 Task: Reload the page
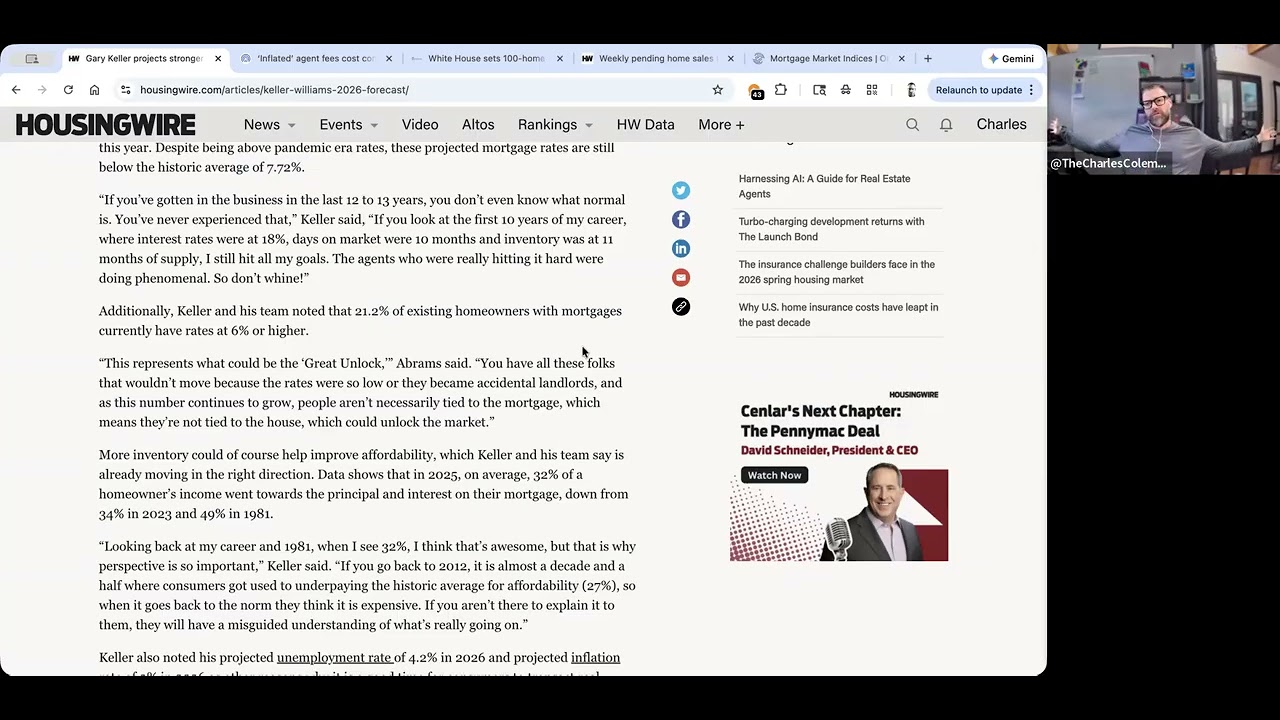(68, 90)
